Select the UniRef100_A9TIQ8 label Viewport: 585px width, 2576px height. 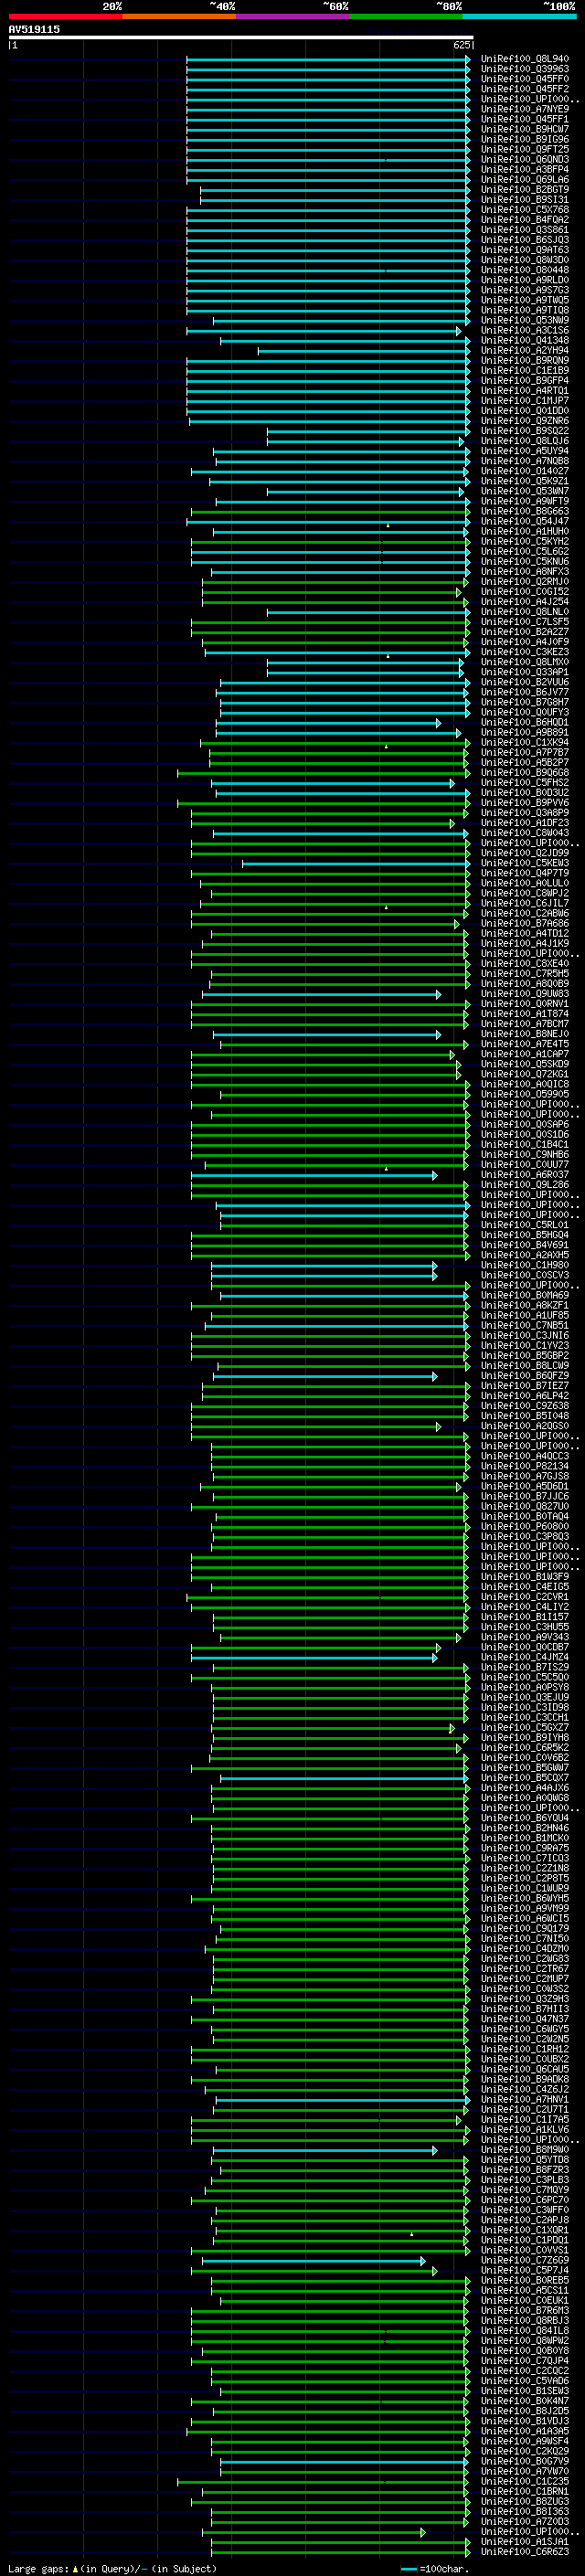pos(525,310)
